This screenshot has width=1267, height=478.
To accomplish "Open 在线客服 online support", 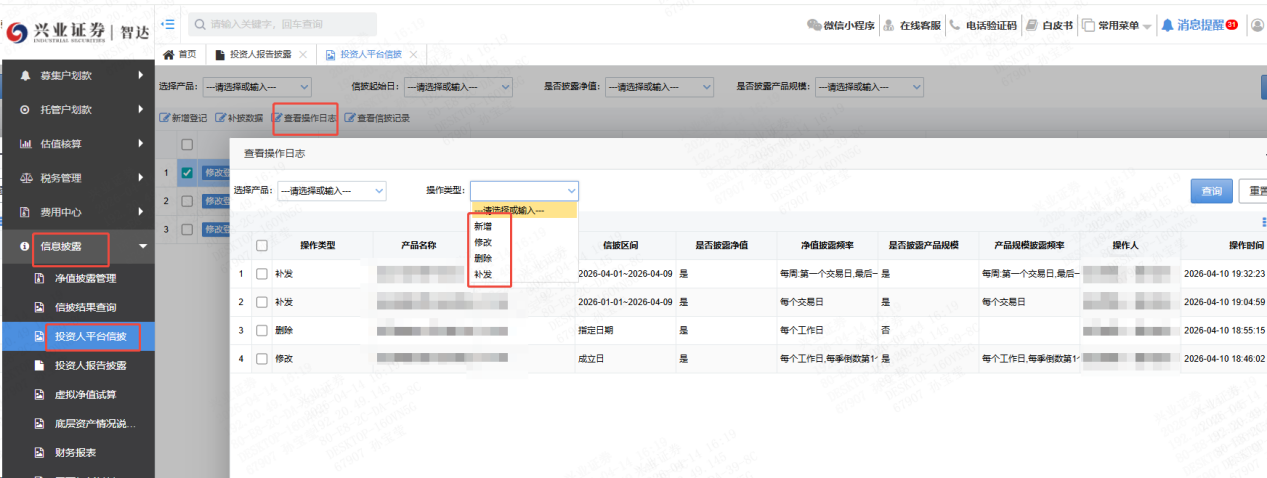I will click(913, 25).
